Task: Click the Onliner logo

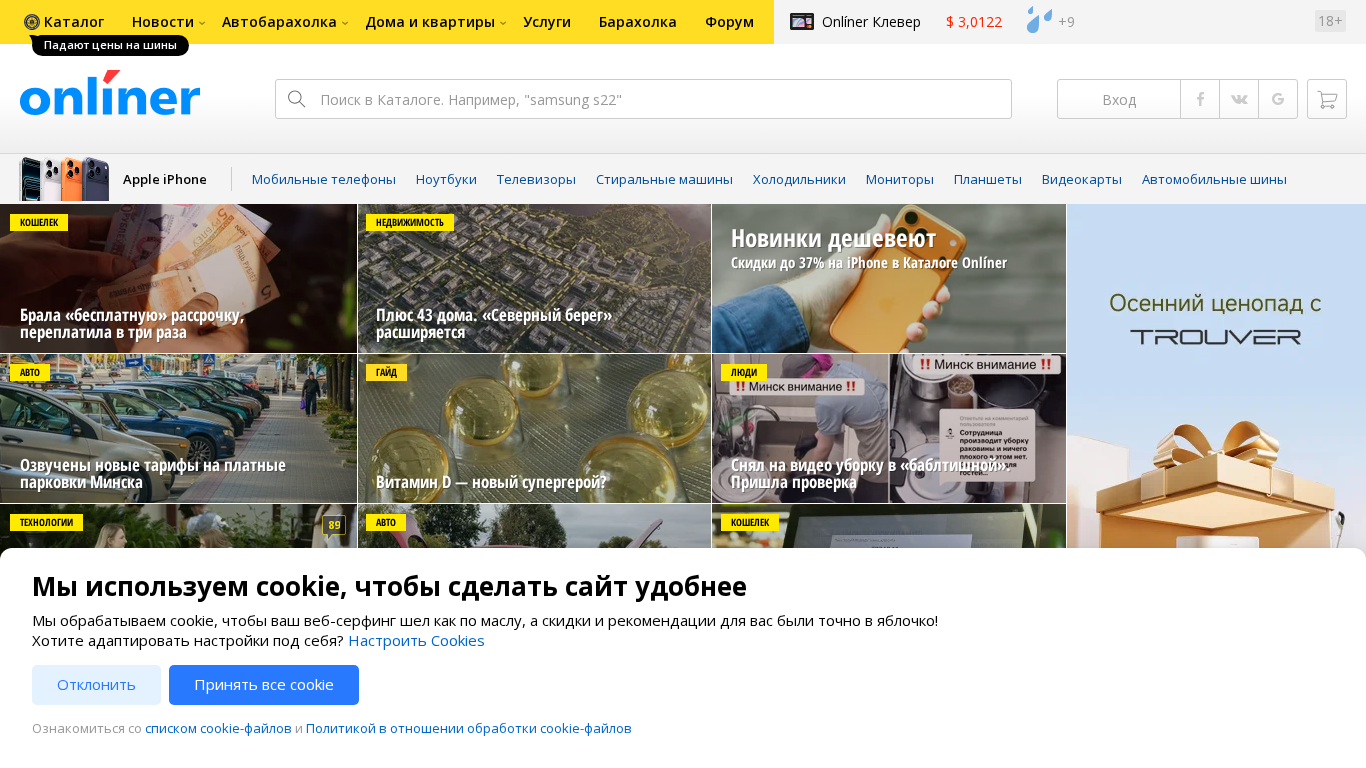Action: pos(110,93)
